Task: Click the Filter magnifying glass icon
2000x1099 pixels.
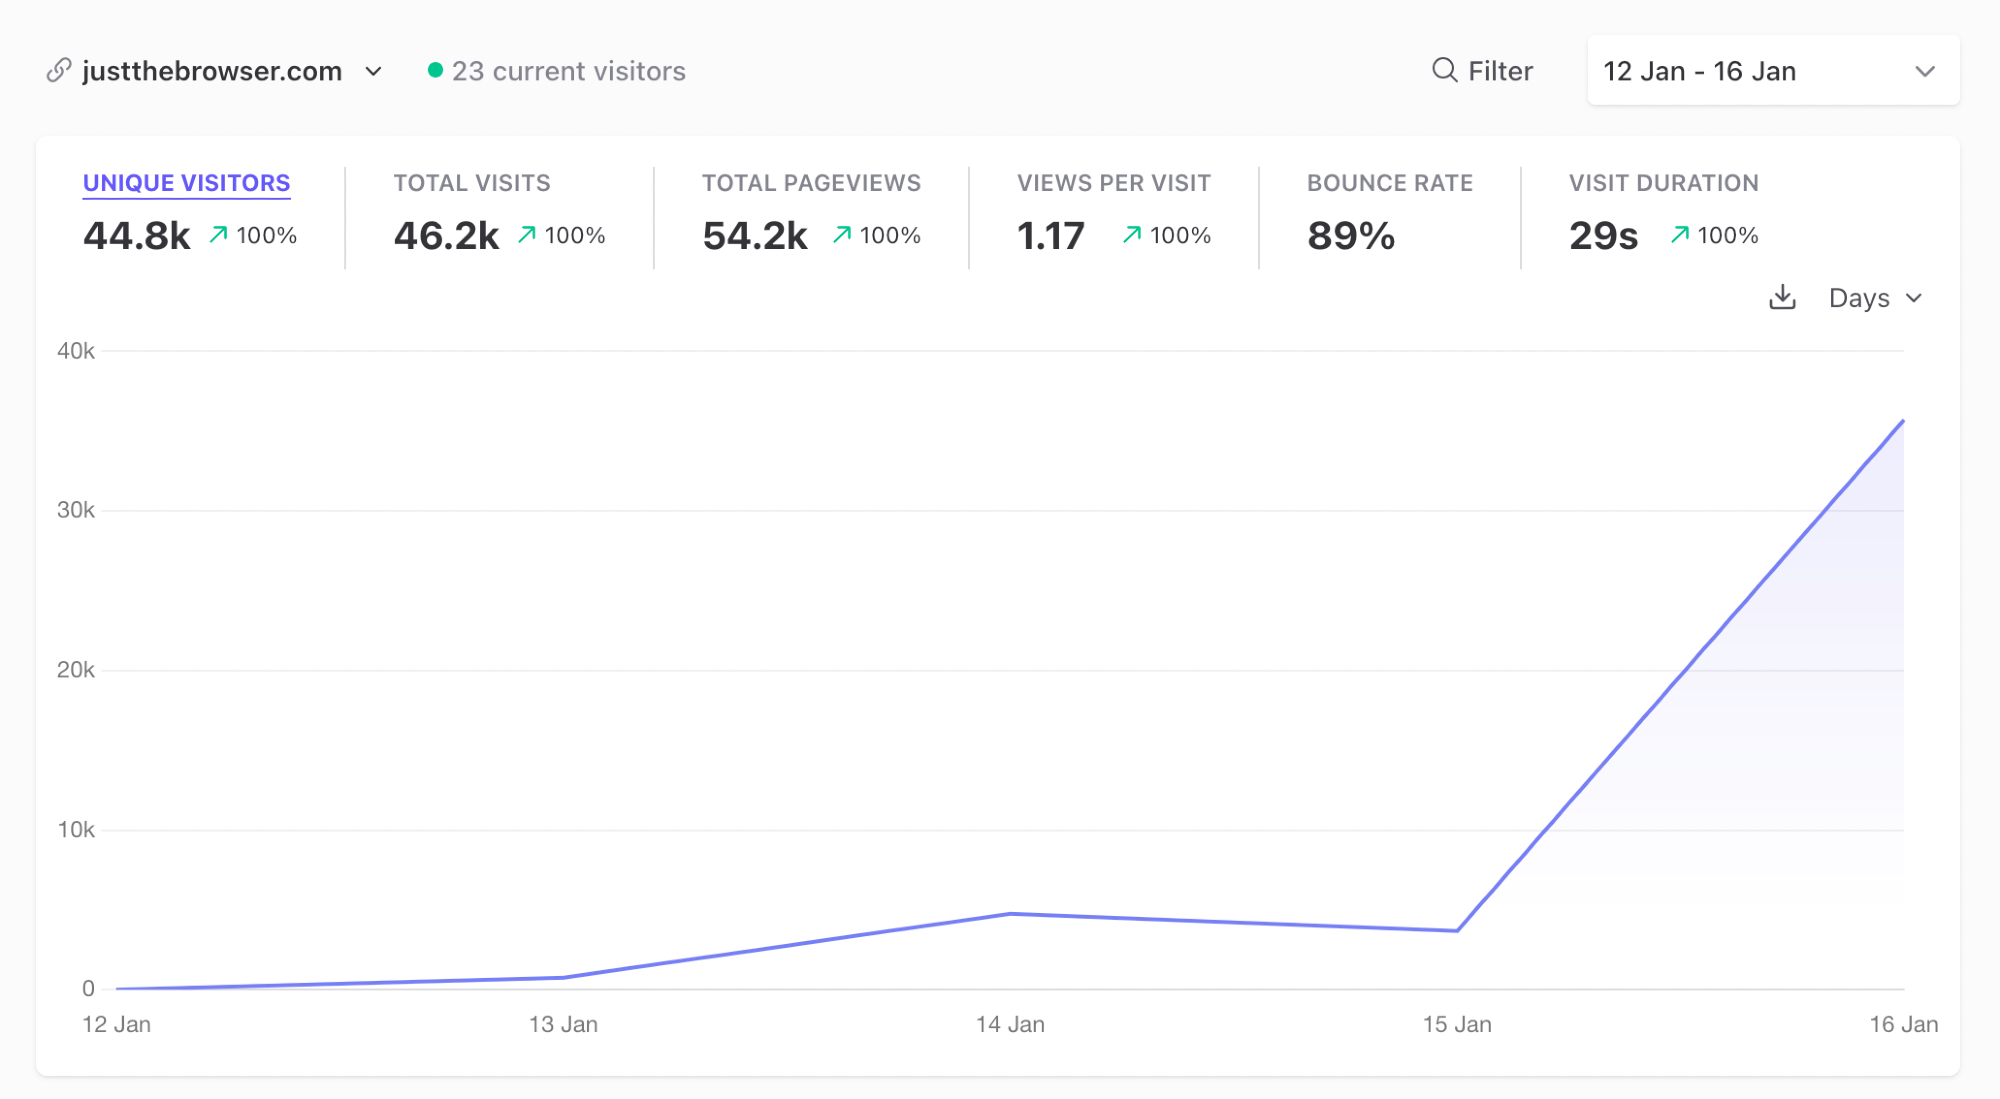Action: (1444, 70)
